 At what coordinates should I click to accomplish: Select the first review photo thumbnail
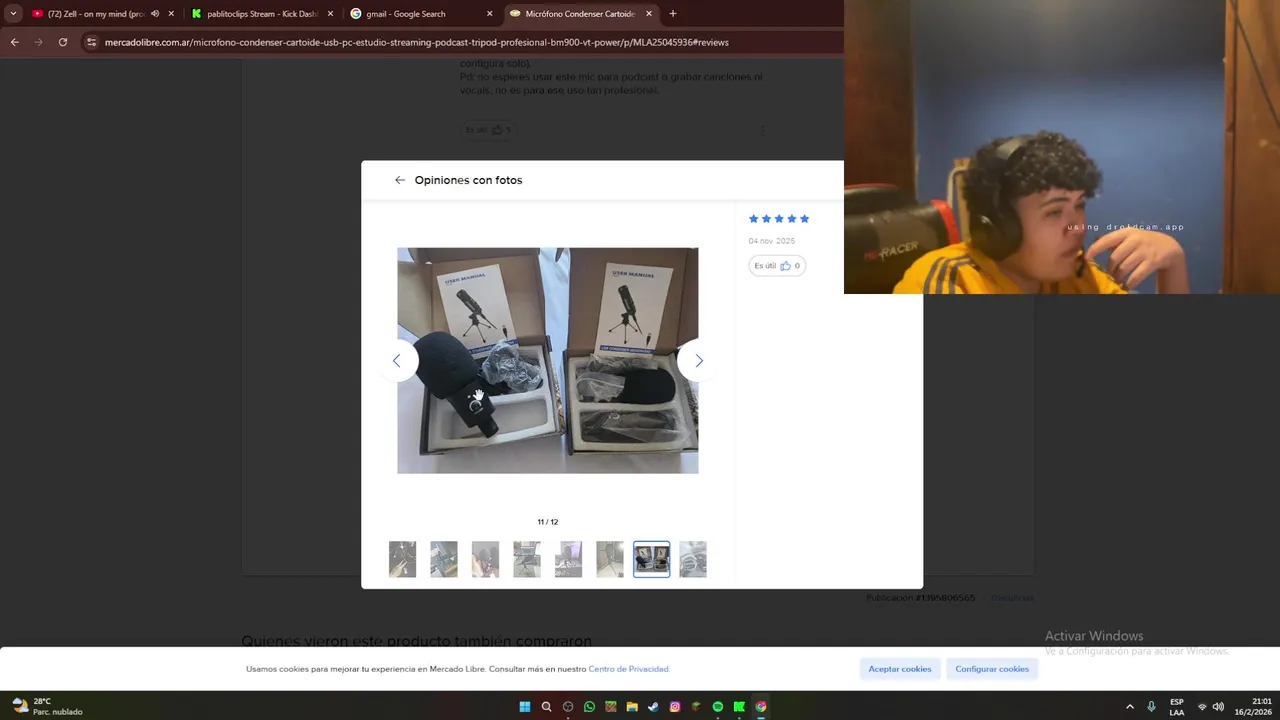coord(402,559)
